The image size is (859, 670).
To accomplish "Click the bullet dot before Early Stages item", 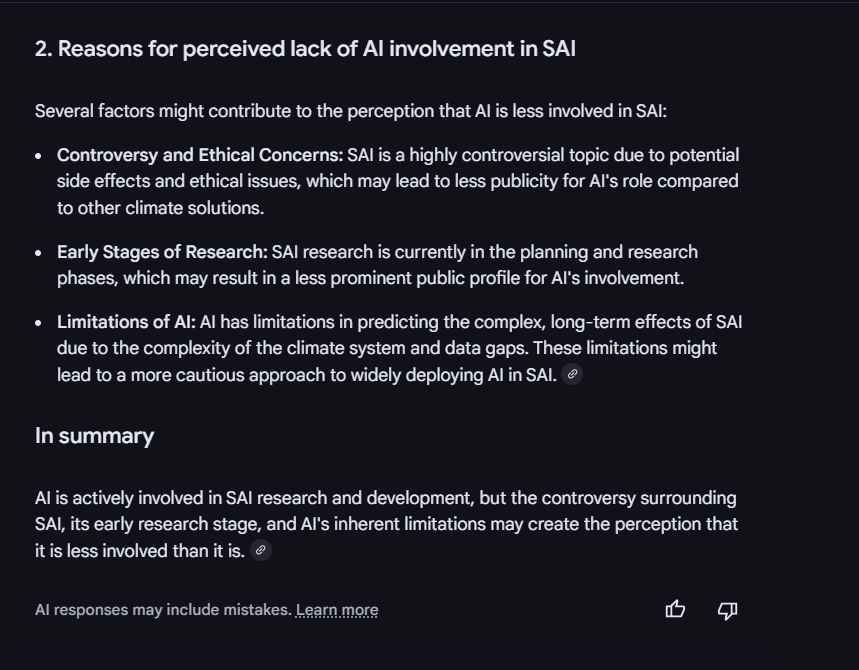I will point(38,253).
